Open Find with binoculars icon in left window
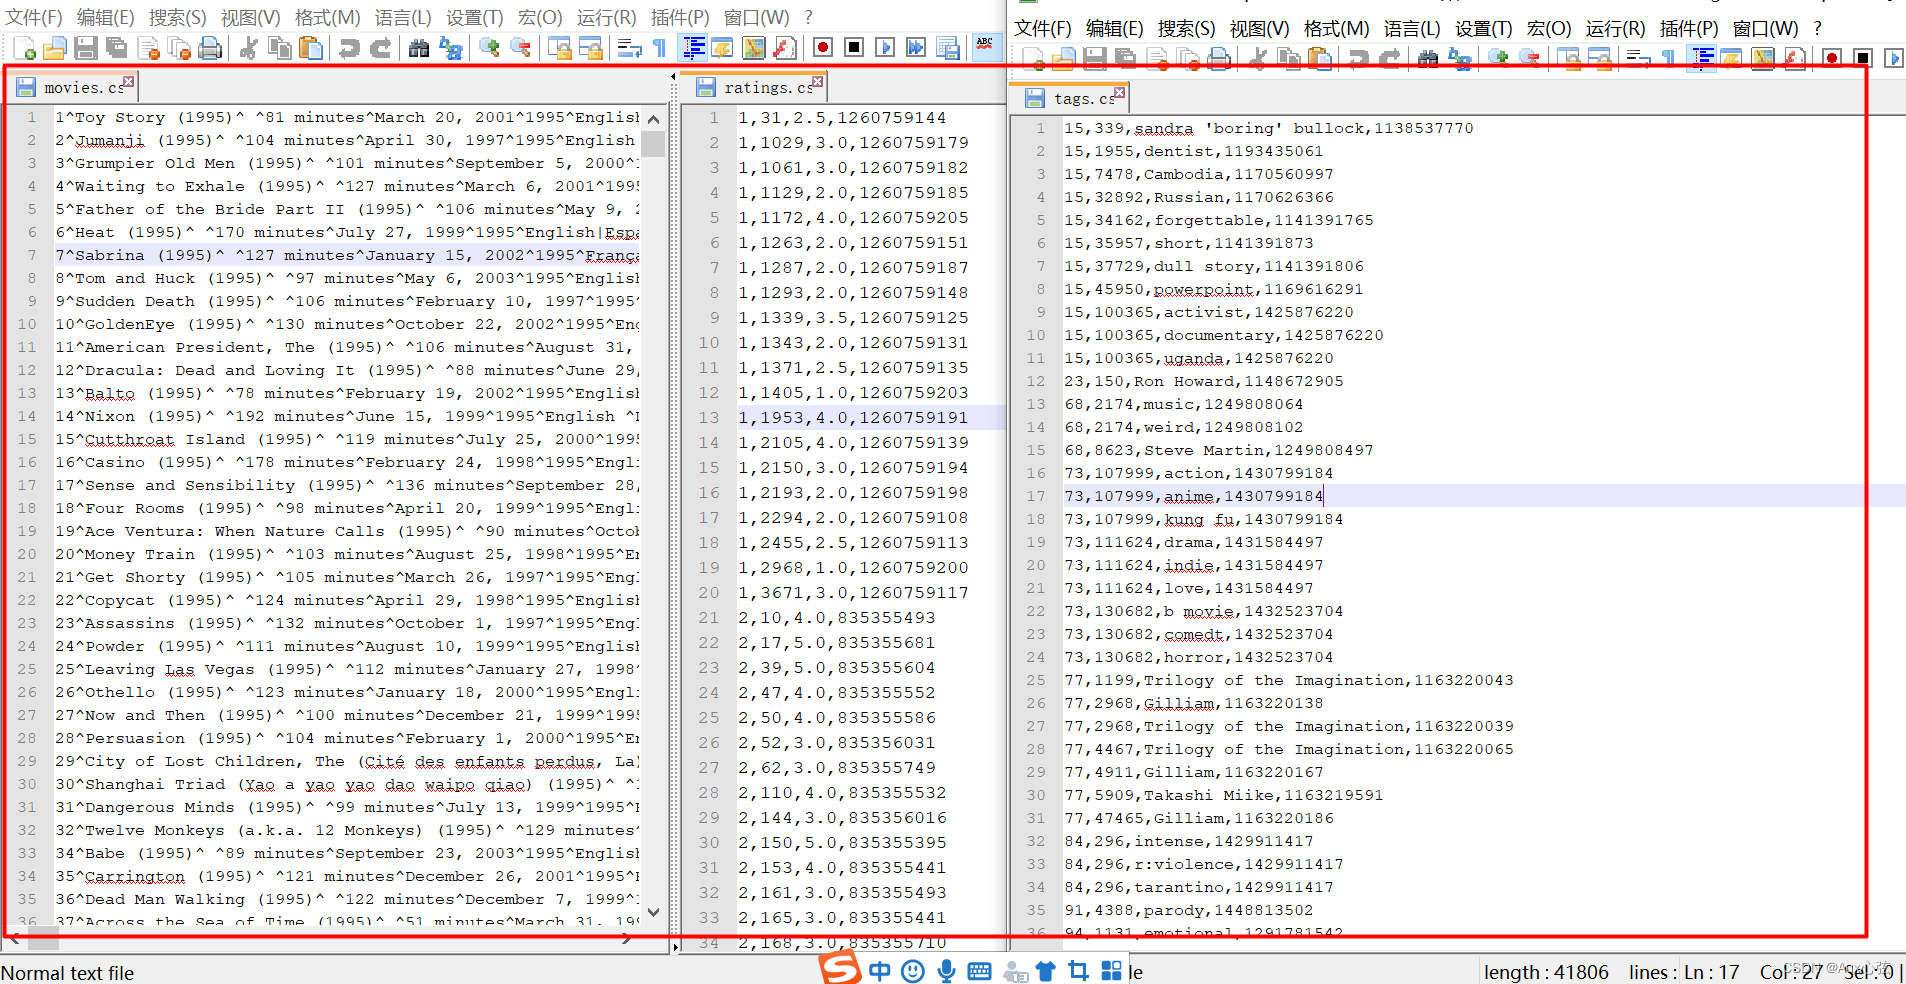The image size is (1906, 984). (419, 48)
